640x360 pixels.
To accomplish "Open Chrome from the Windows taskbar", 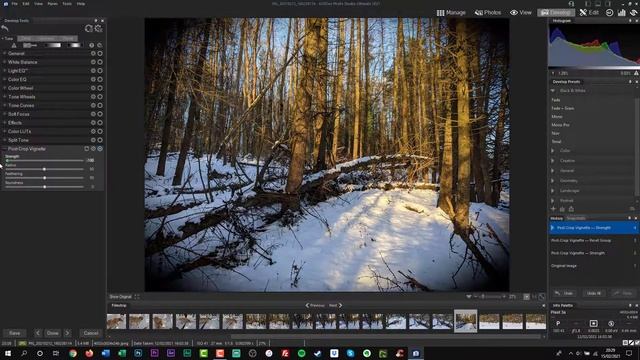I will 73,353.
